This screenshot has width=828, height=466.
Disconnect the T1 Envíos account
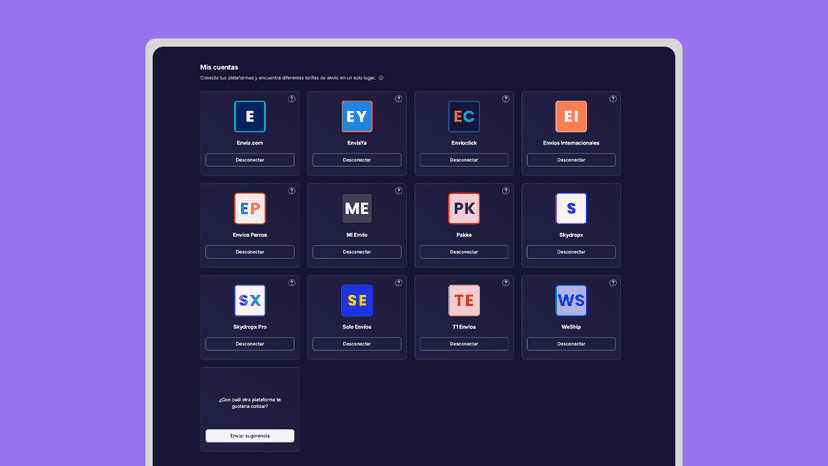click(464, 343)
